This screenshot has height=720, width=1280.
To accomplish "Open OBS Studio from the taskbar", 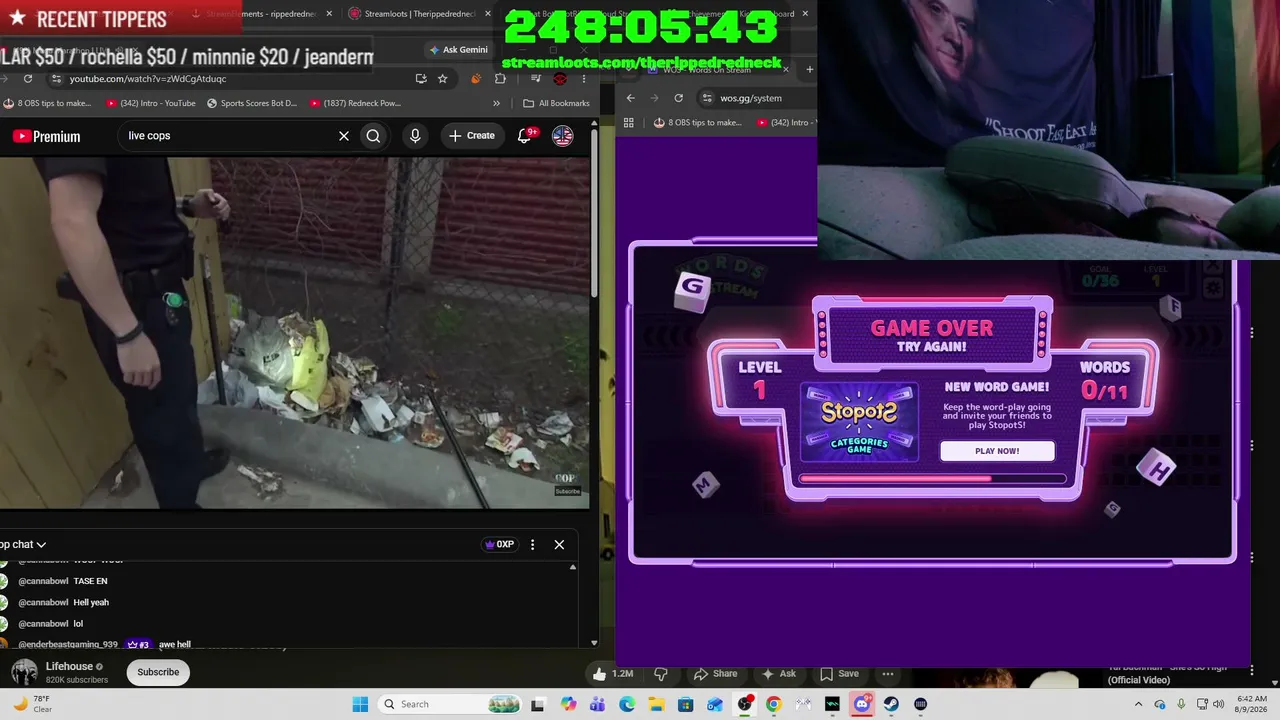I will click(x=744, y=704).
